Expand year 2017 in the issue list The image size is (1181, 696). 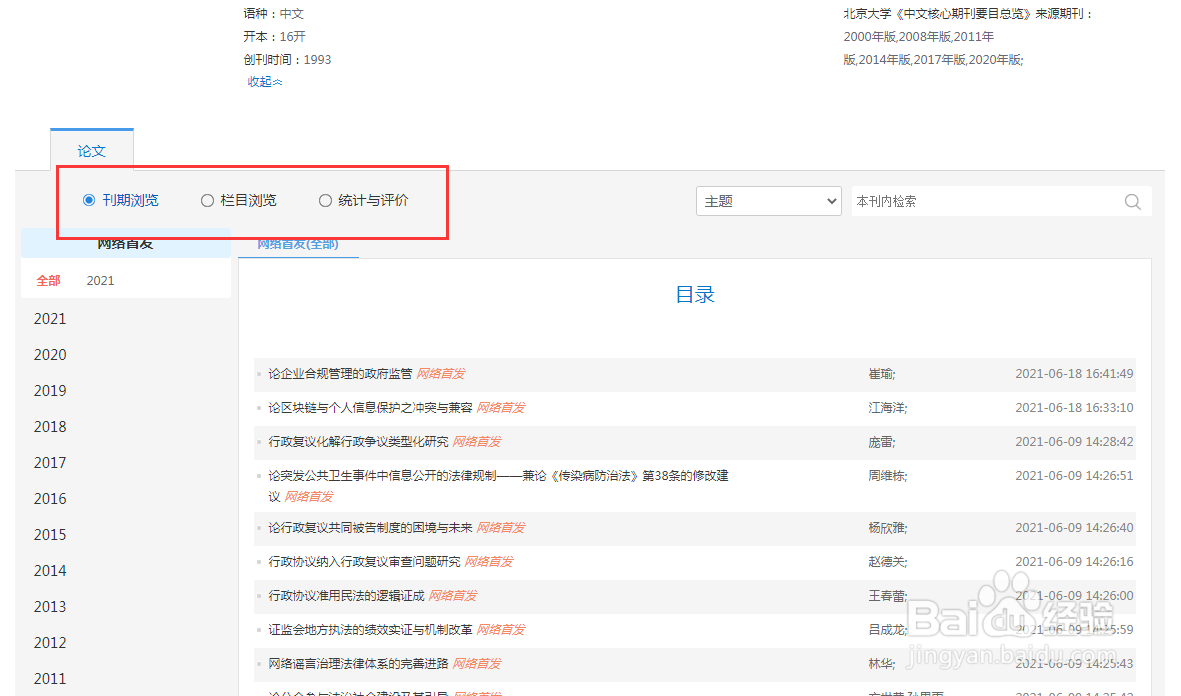[50, 463]
